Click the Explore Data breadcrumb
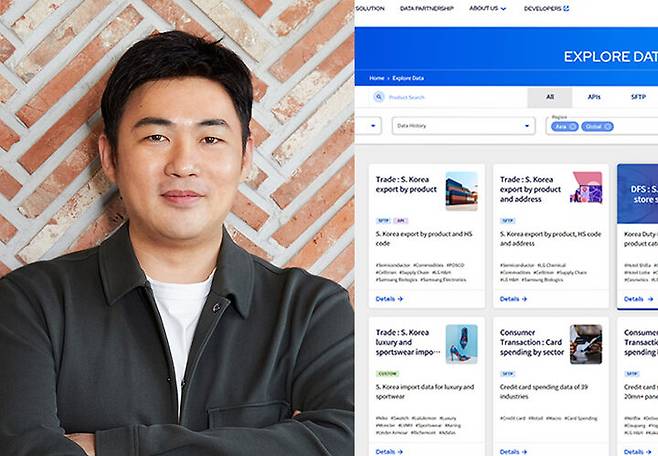This screenshot has height=456, width=658. point(408,78)
